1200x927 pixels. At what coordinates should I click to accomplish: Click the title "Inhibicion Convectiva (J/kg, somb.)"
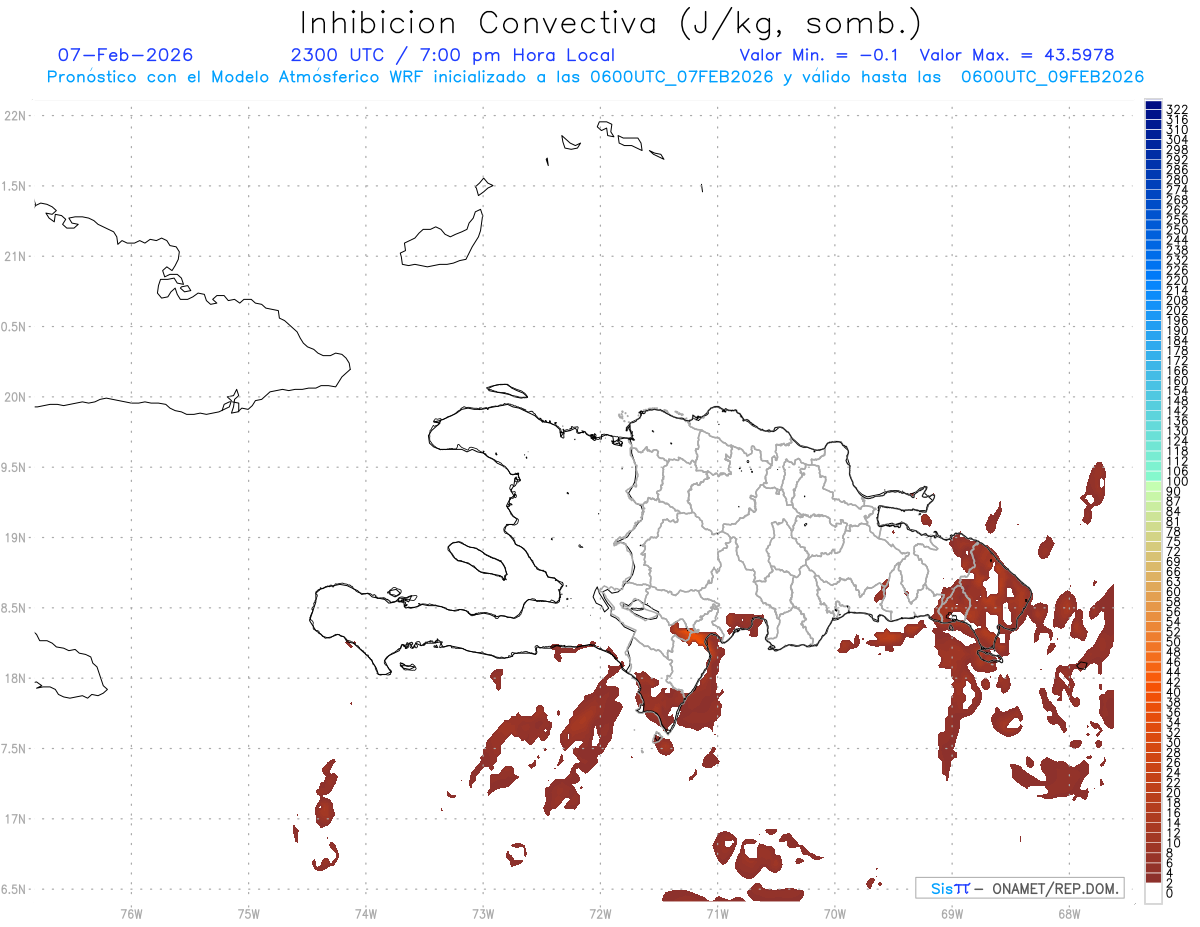point(610,24)
